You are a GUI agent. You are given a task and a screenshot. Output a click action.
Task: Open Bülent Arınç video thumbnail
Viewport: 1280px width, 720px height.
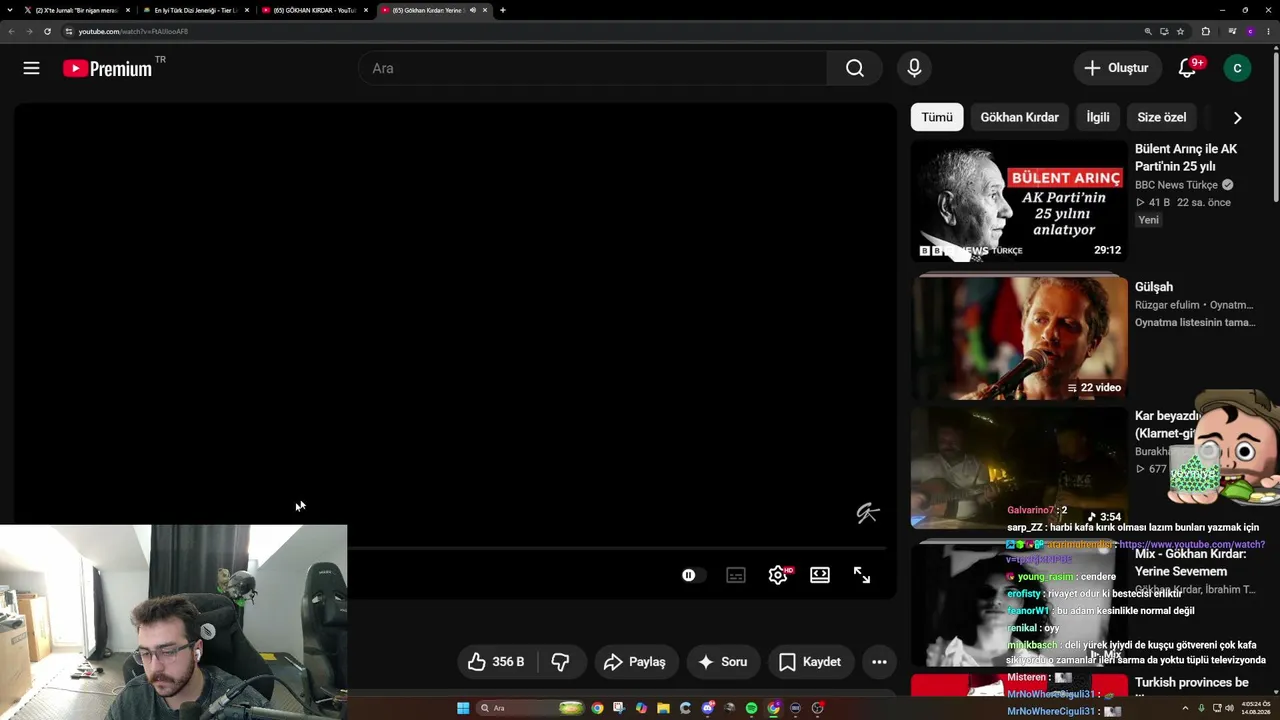(x=1019, y=201)
